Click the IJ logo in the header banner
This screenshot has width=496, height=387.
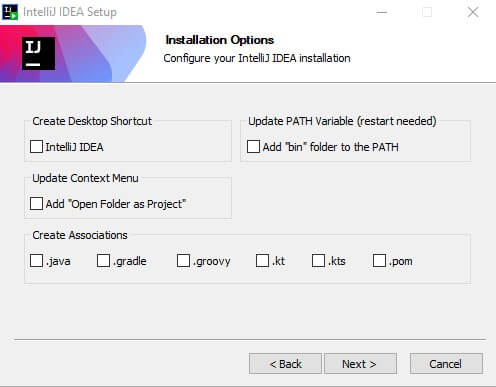coord(39,53)
